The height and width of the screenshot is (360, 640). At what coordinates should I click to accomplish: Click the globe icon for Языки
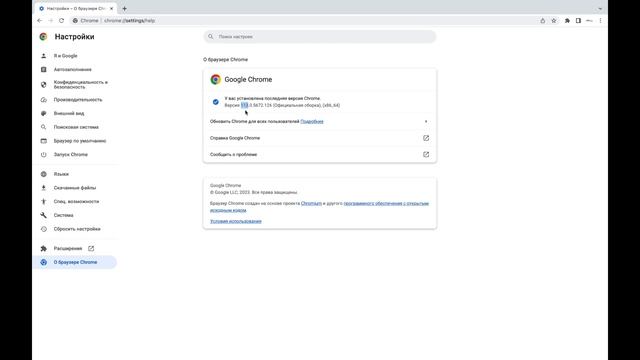click(44, 174)
